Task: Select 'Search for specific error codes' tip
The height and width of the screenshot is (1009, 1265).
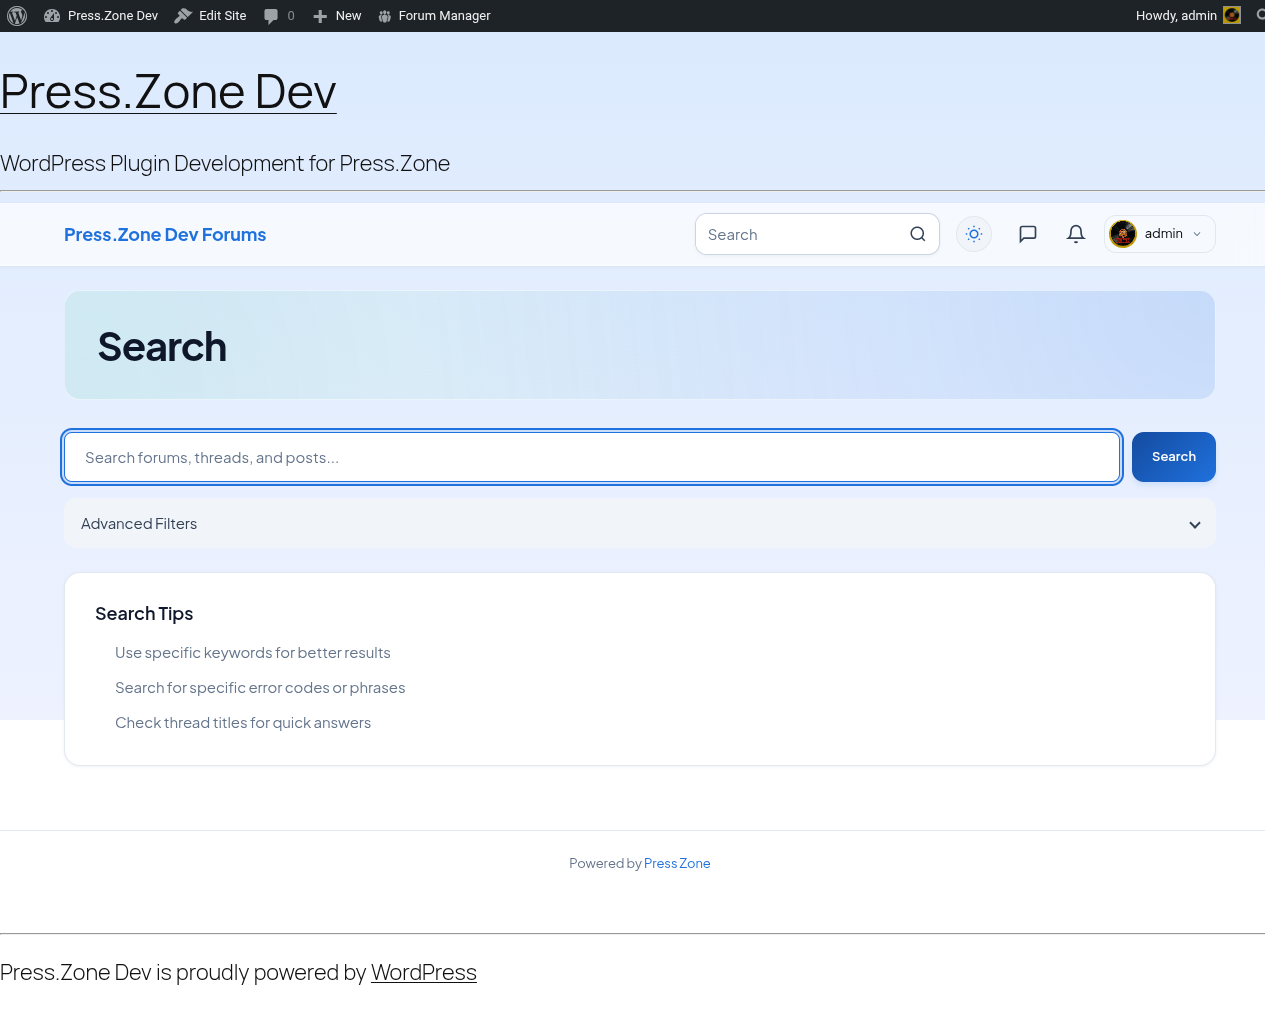Action: click(x=260, y=688)
